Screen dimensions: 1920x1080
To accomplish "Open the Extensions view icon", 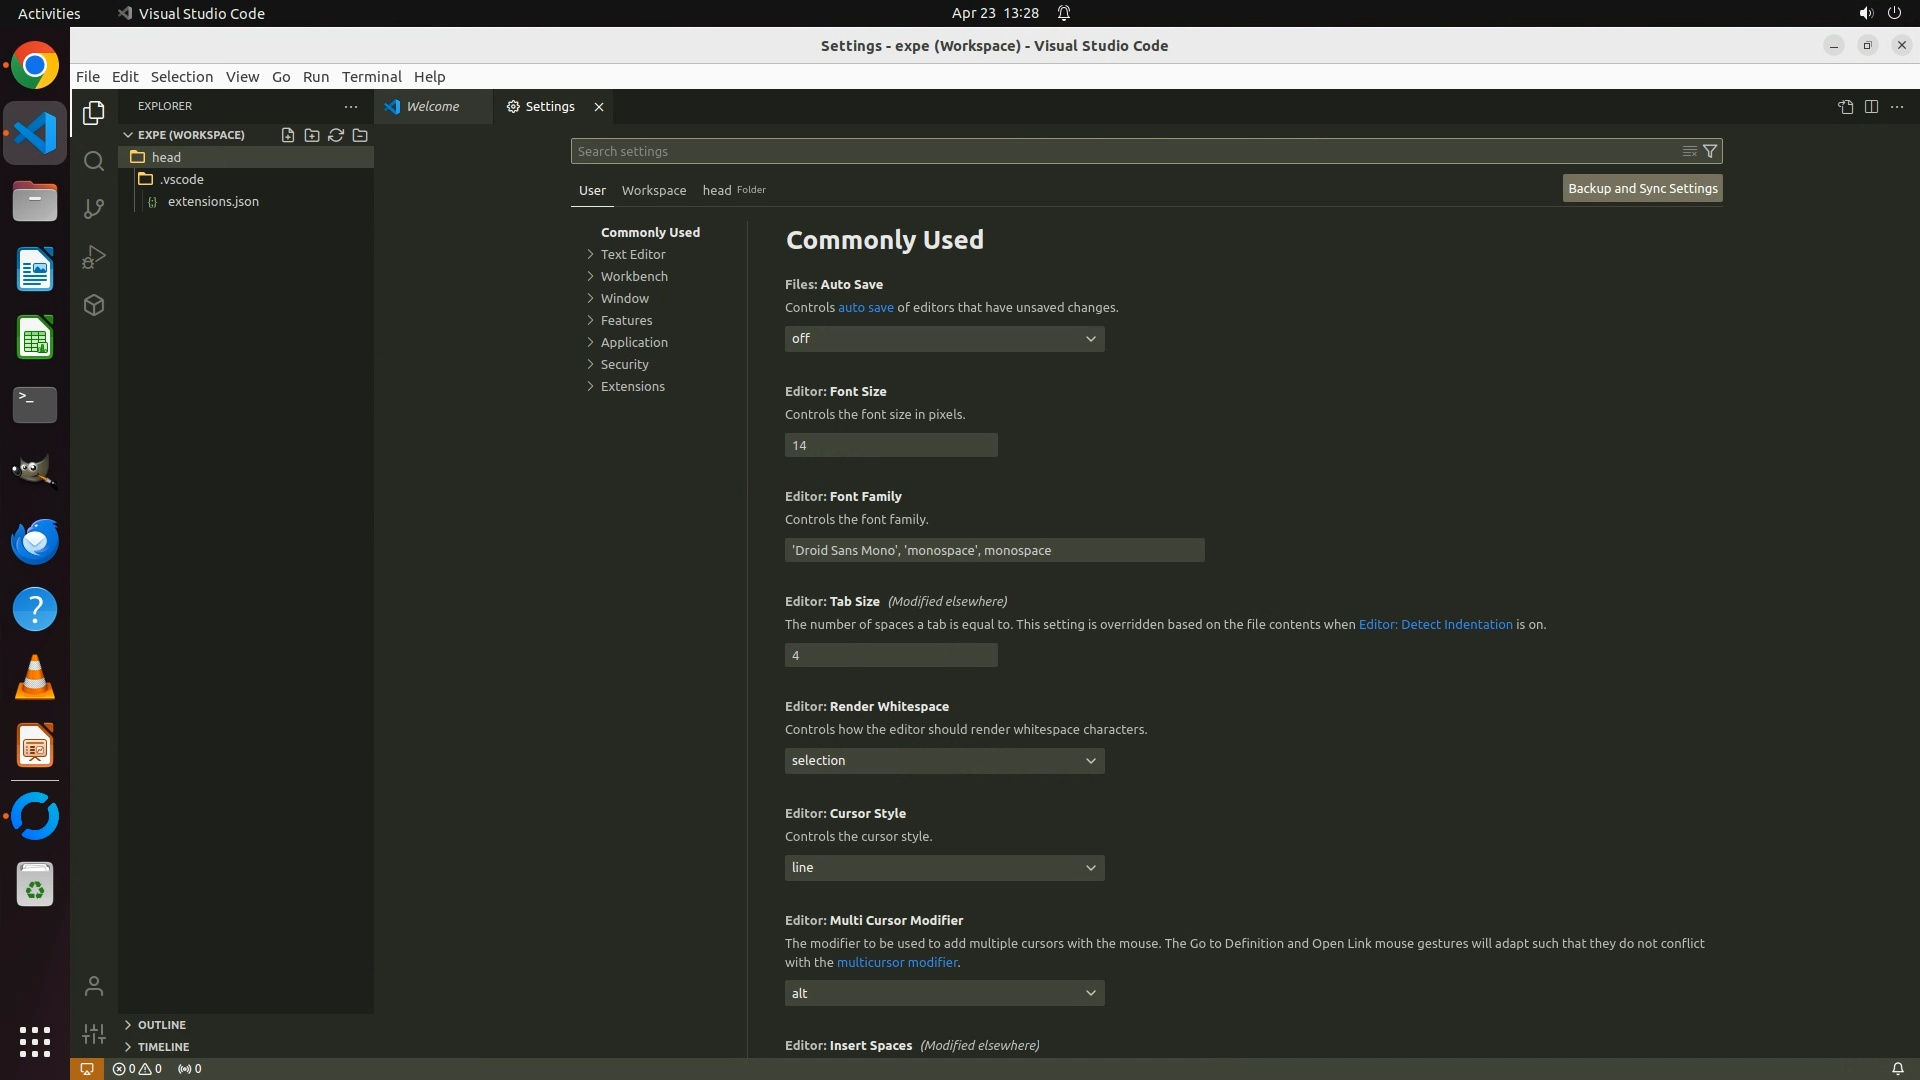I will pyautogui.click(x=94, y=305).
